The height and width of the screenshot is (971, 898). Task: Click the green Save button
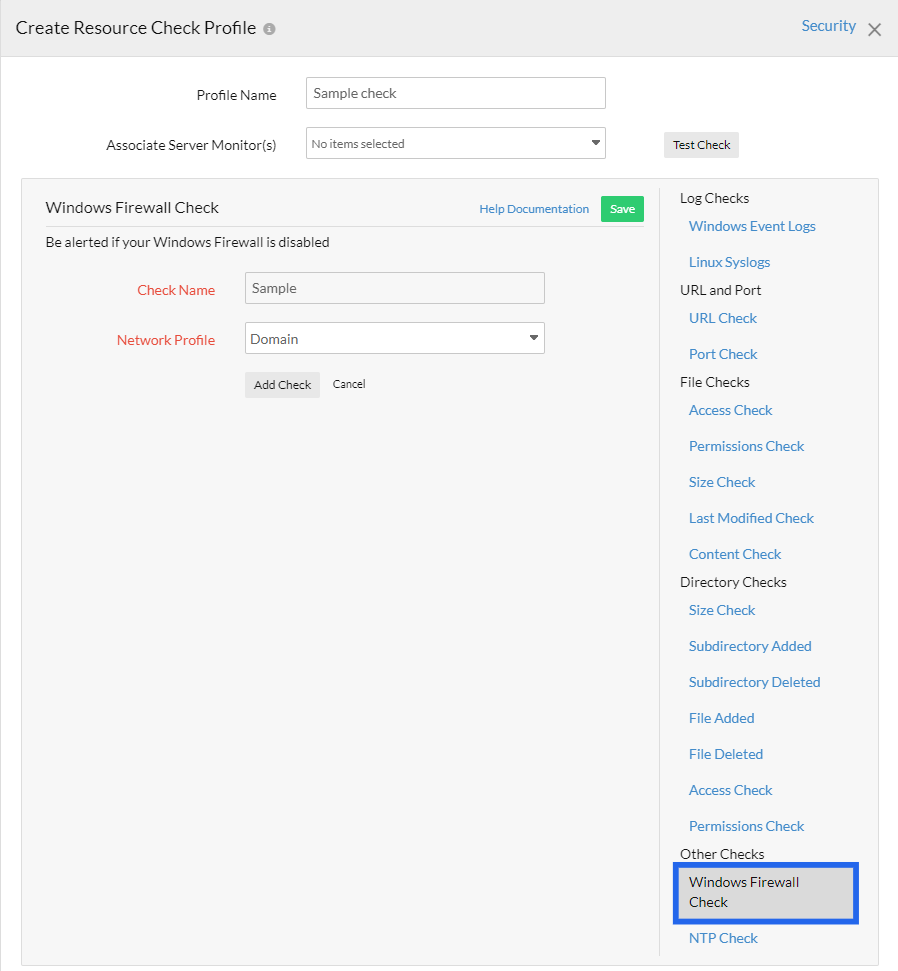point(622,209)
